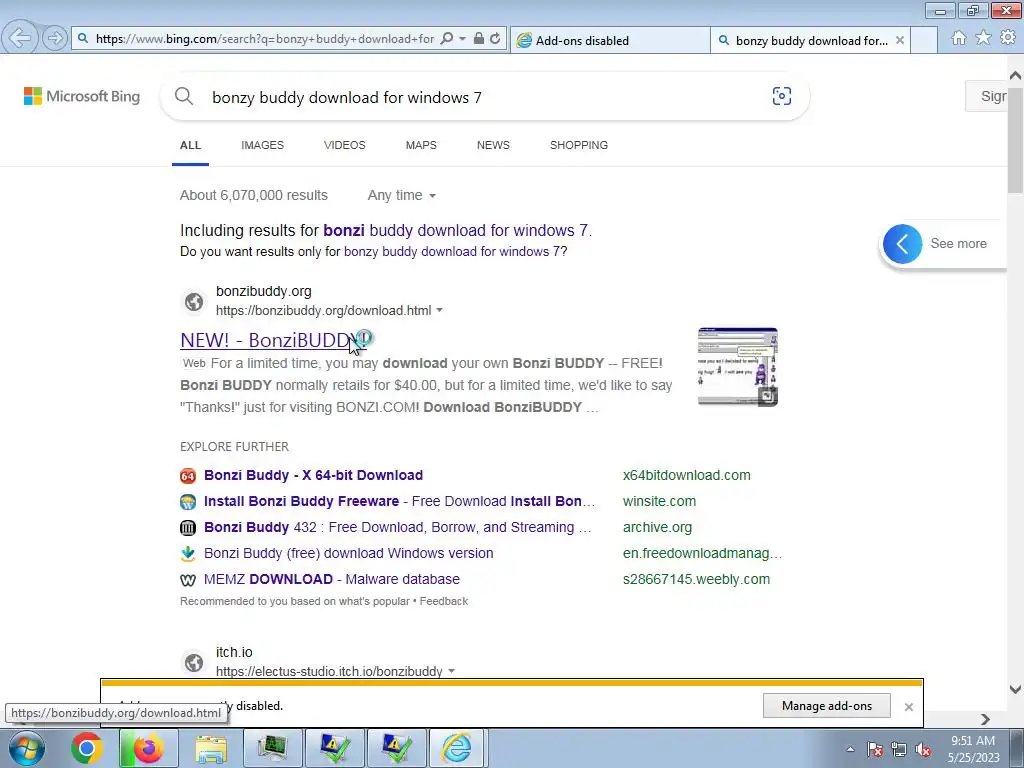The height and width of the screenshot is (768, 1024).
Task: Open Favorites star icon
Action: click(x=983, y=38)
